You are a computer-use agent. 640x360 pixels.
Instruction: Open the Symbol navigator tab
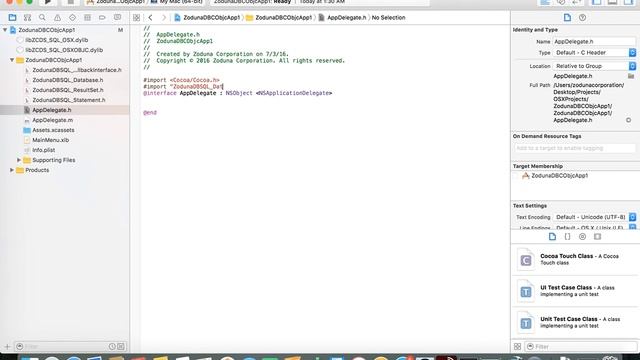[27, 18]
